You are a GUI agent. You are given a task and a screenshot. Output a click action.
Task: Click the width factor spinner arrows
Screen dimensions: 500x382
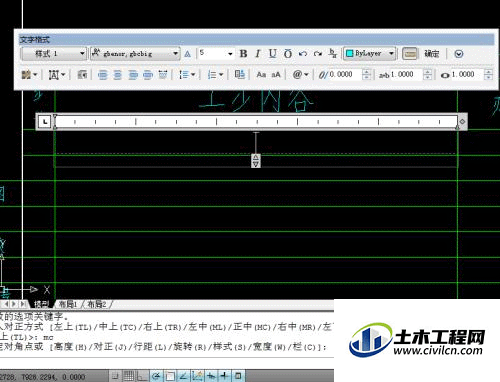click(x=488, y=75)
